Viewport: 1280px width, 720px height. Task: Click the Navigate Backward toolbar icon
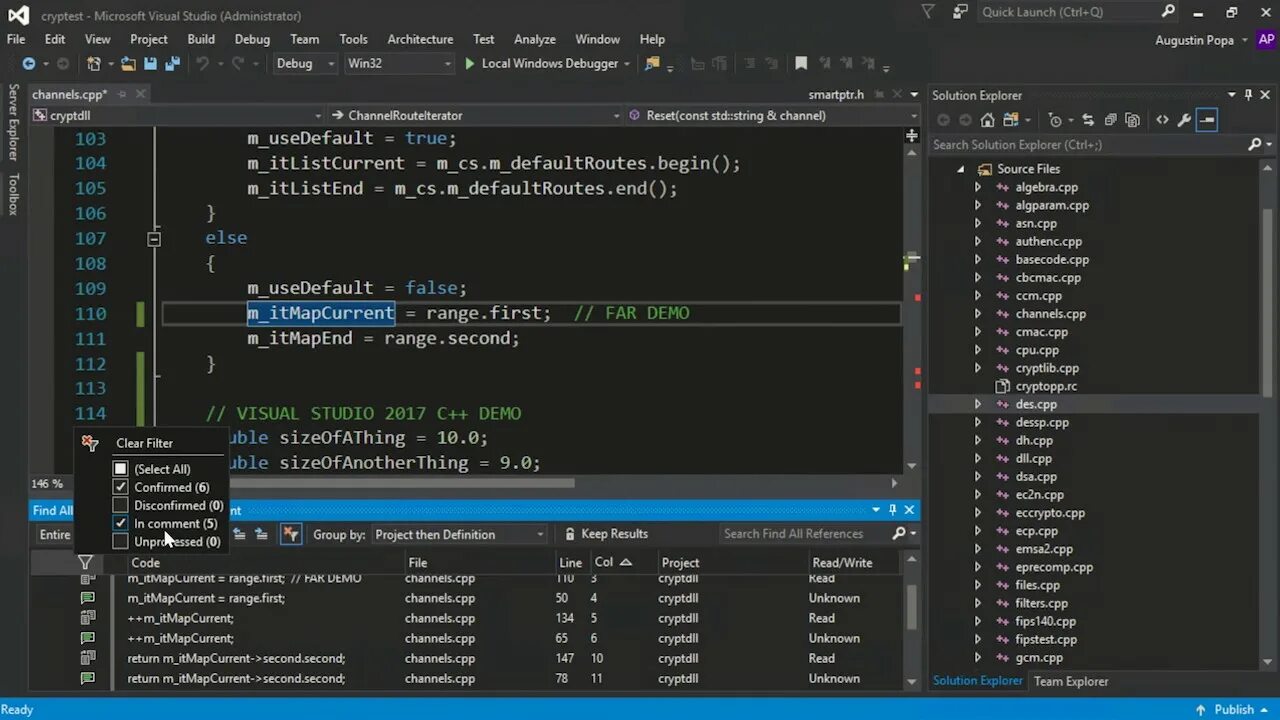29,63
